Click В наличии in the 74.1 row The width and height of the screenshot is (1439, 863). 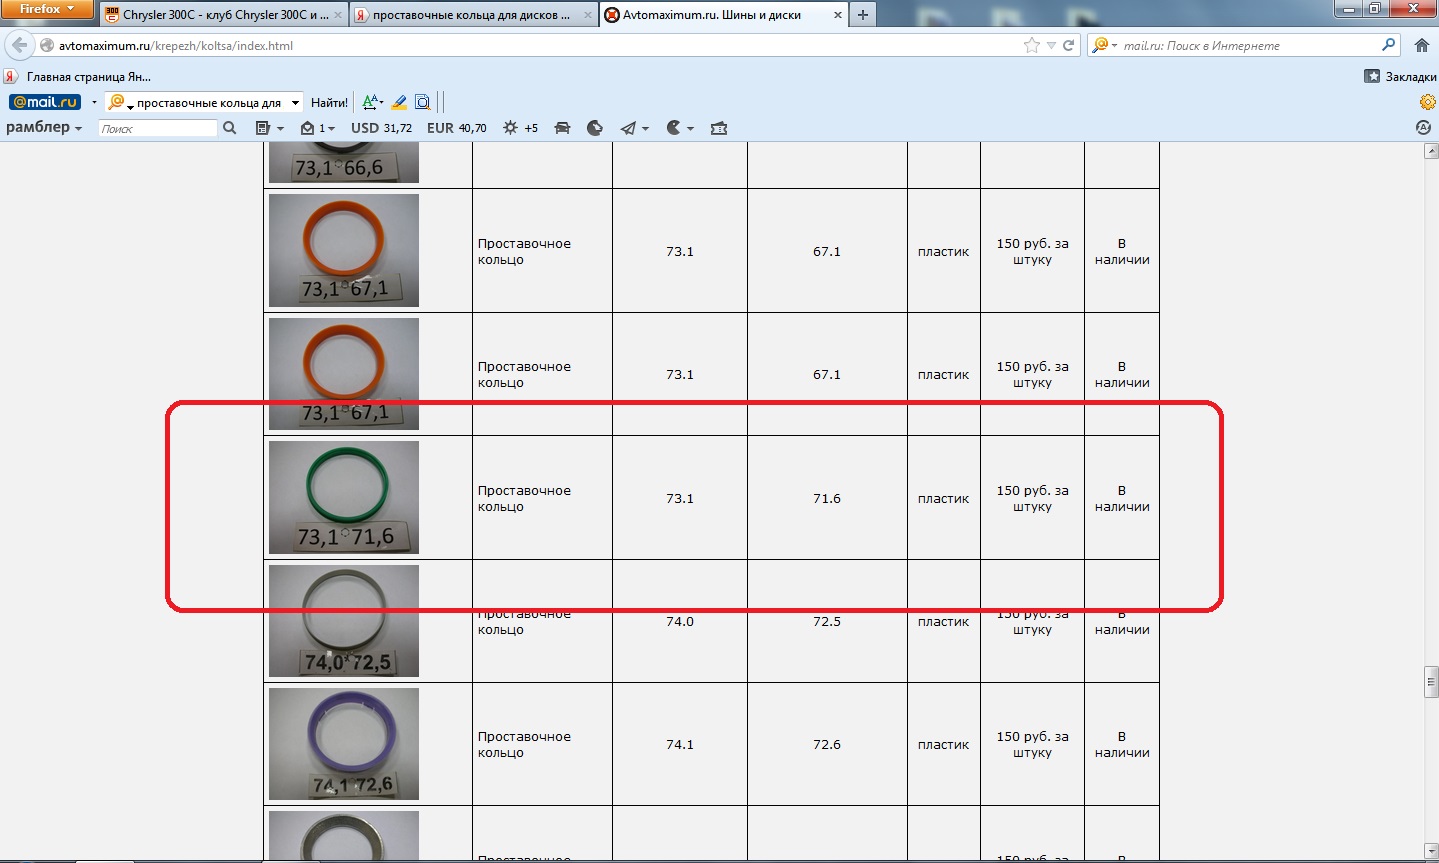[1122, 744]
